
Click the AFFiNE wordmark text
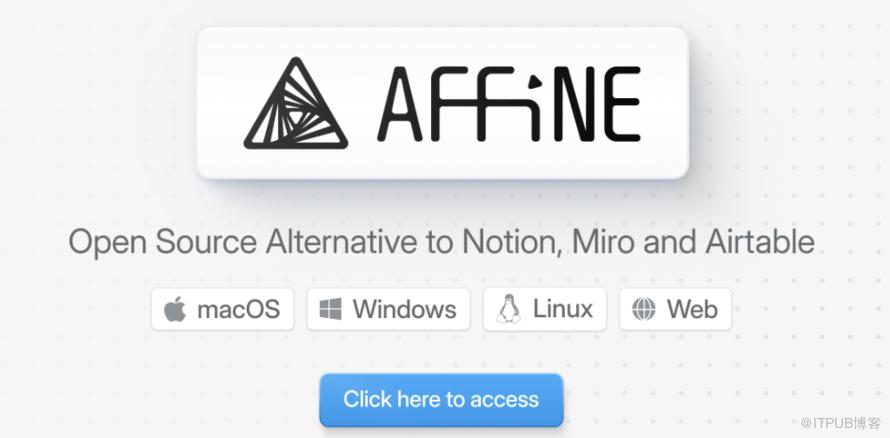coord(509,104)
